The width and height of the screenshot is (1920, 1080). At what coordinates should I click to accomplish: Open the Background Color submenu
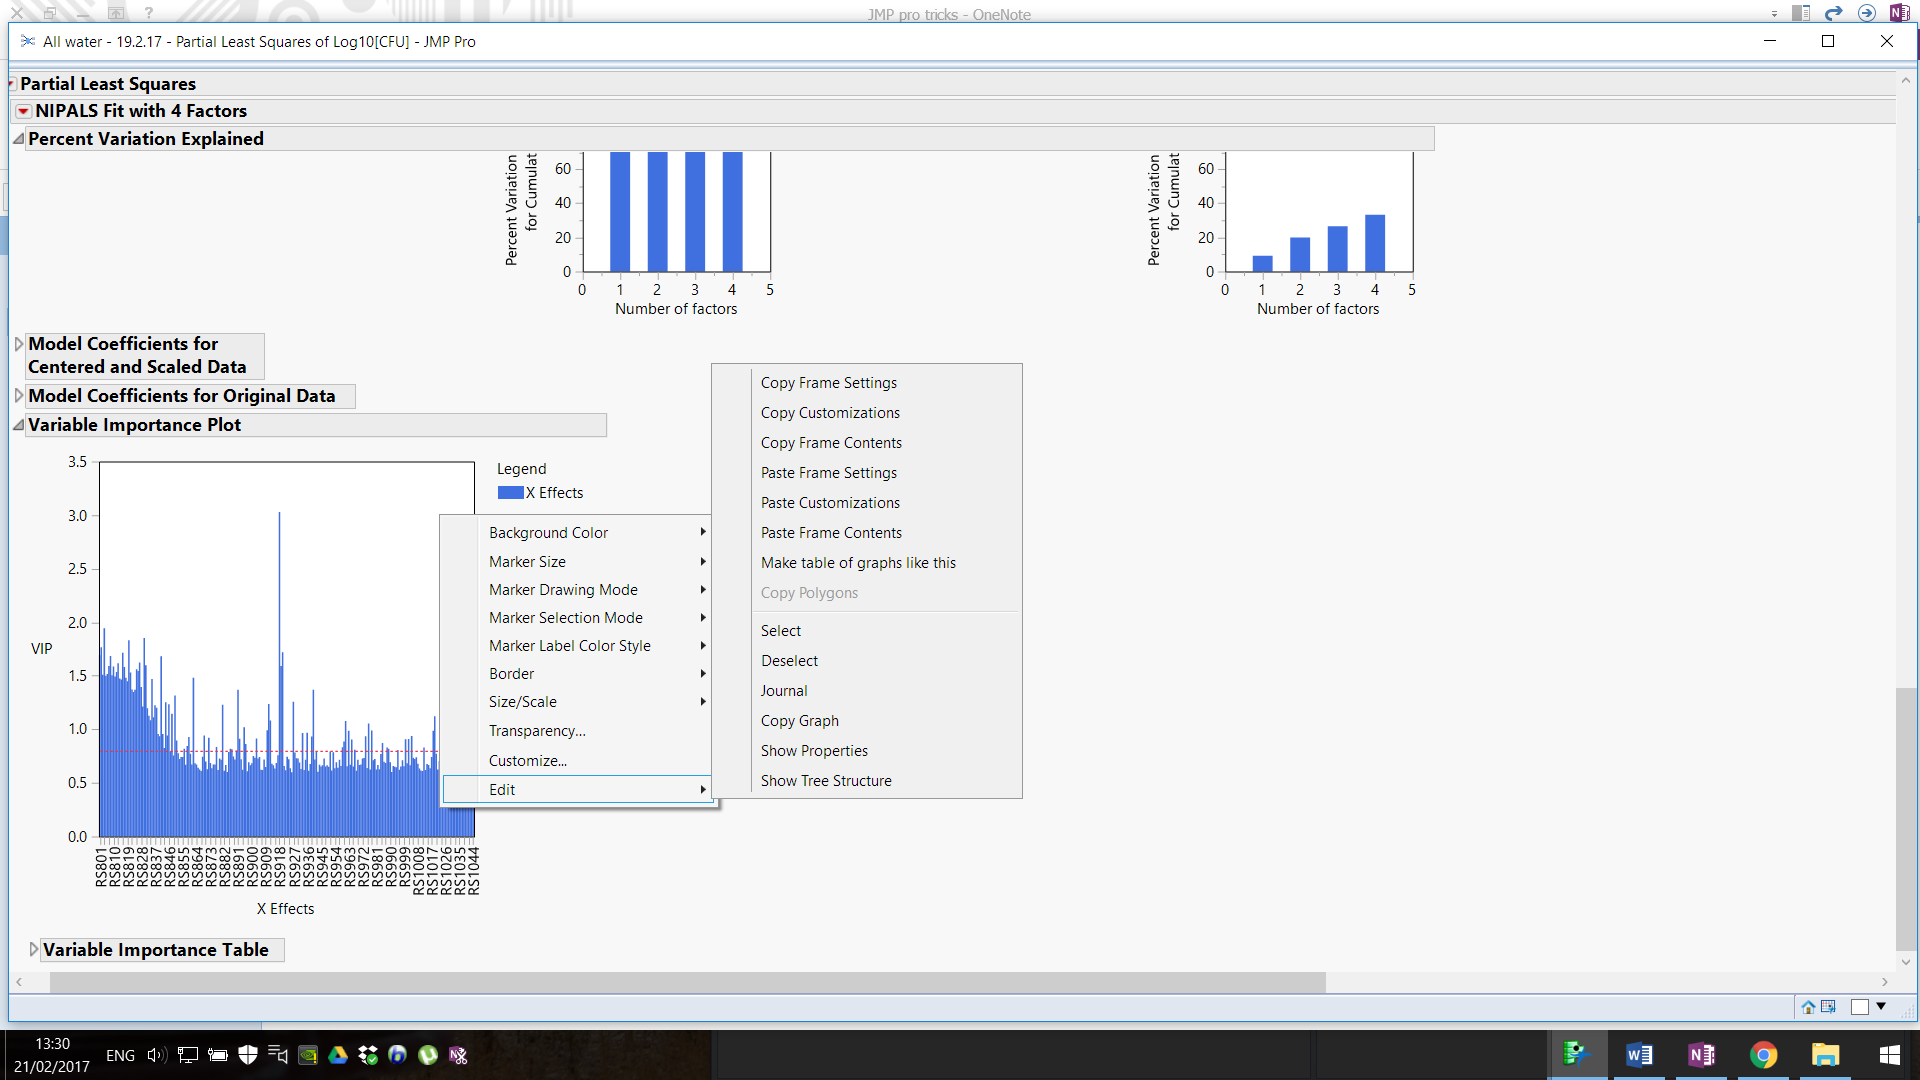[548, 533]
